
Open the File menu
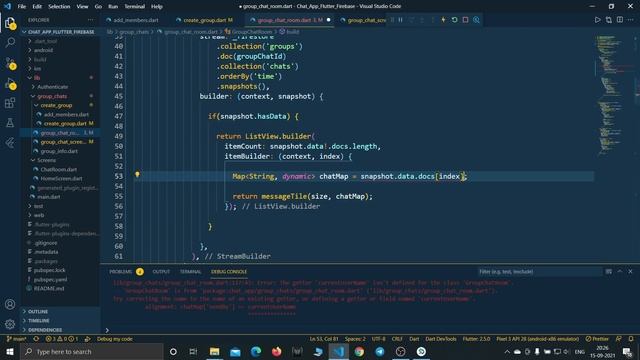coord(22,7)
